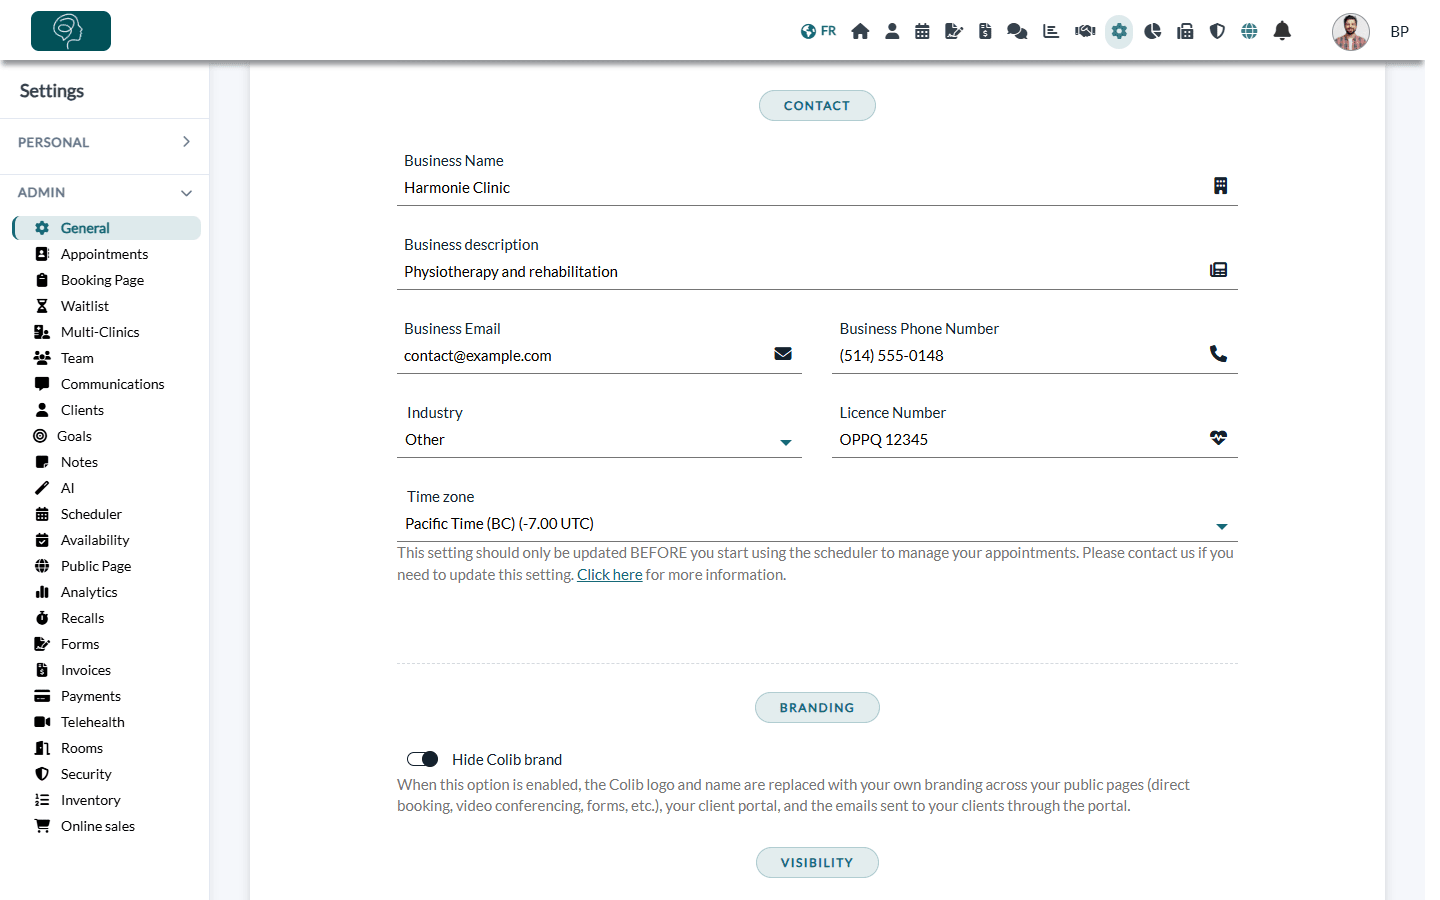Click the Licence Number field

coord(1035,440)
